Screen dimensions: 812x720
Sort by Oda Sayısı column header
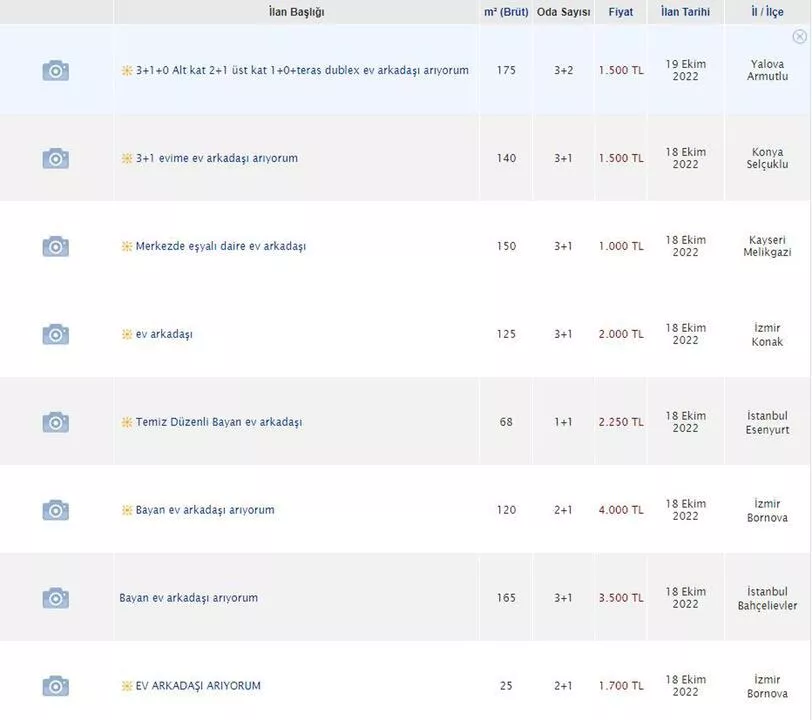pyautogui.click(x=564, y=12)
